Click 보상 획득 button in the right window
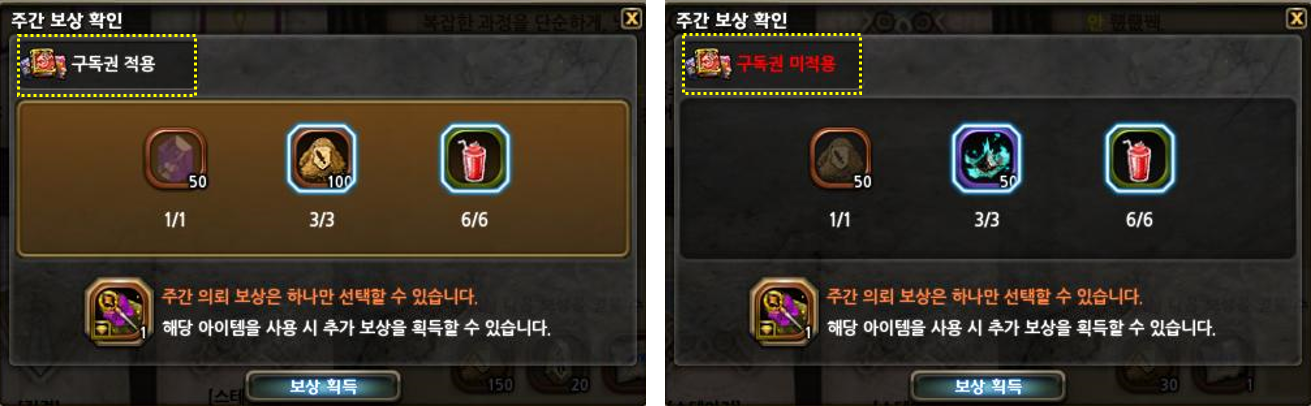Screen dimensions: 1311x406 (x=987, y=386)
